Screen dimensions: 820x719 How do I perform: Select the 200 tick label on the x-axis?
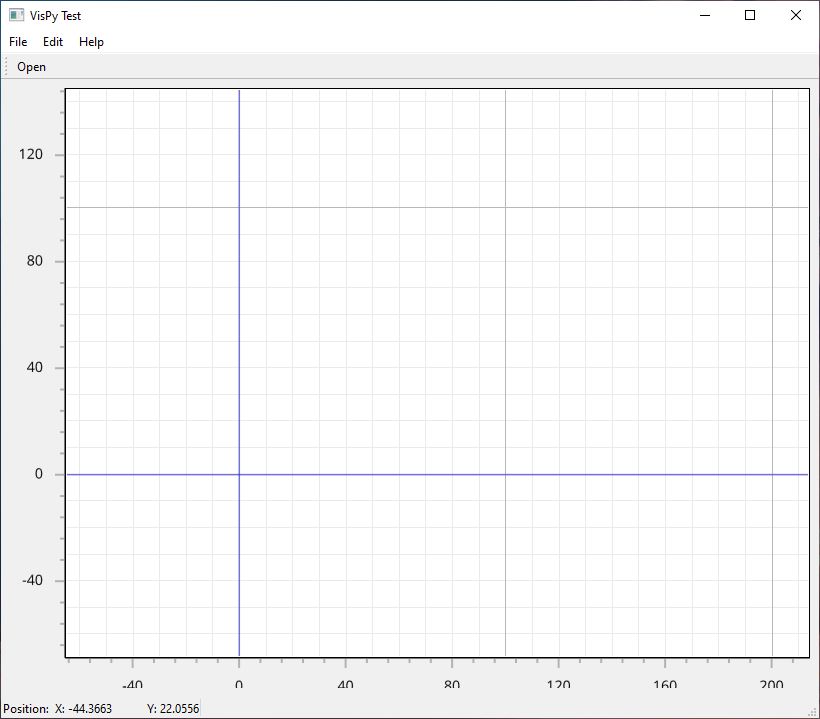[772, 684]
